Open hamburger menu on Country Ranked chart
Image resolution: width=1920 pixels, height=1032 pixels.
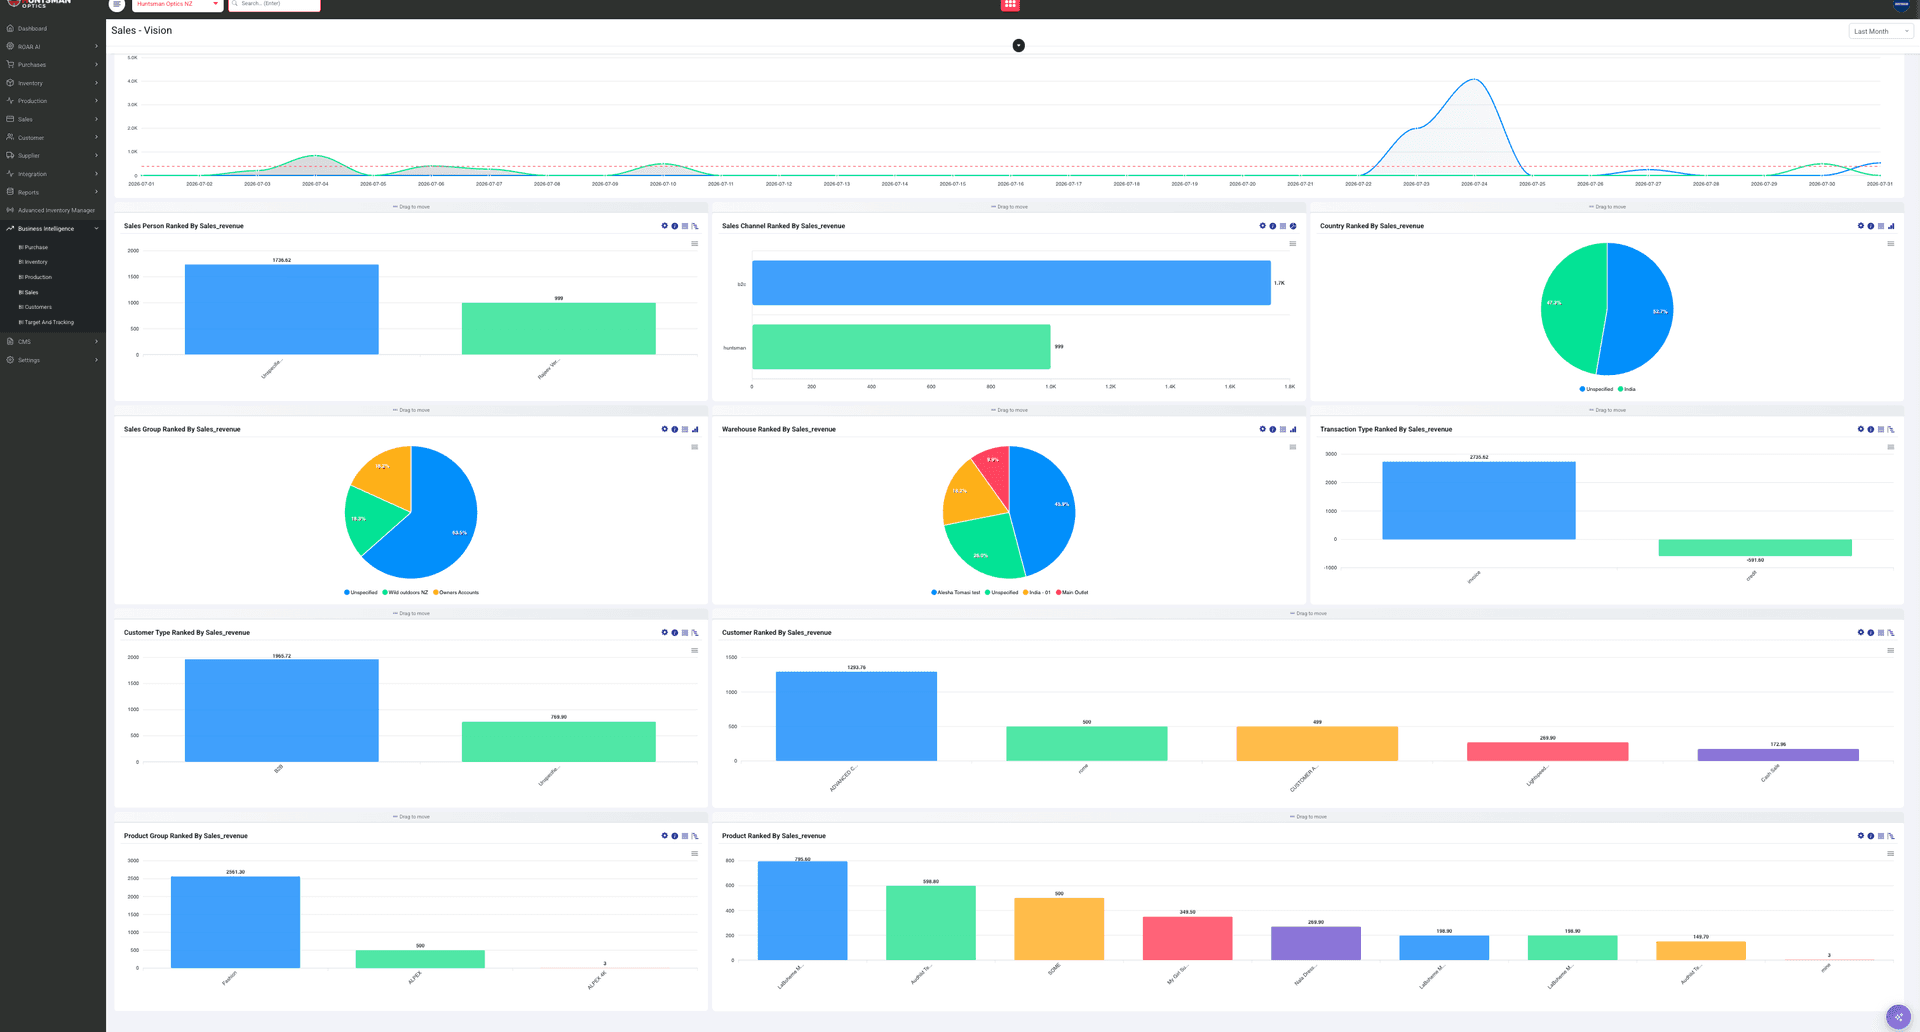(1891, 244)
